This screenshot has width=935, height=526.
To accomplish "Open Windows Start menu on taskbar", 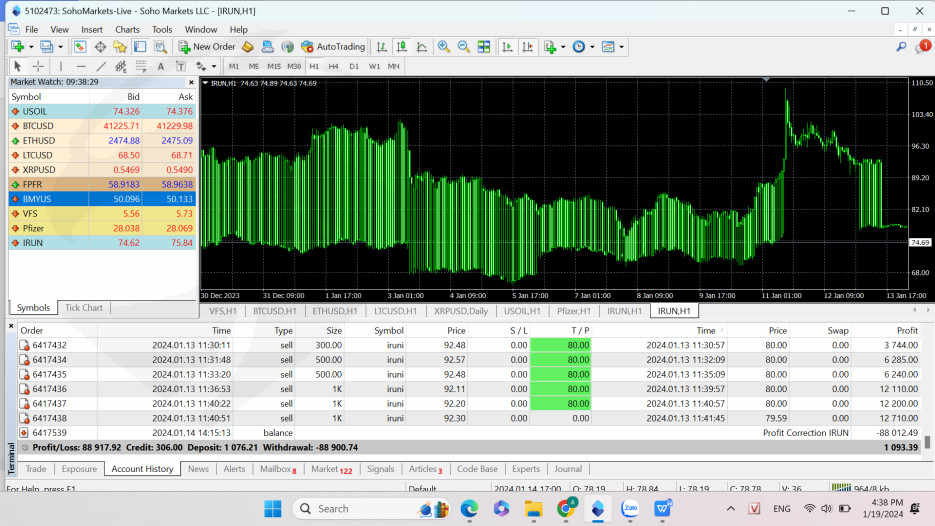I will click(x=272, y=508).
